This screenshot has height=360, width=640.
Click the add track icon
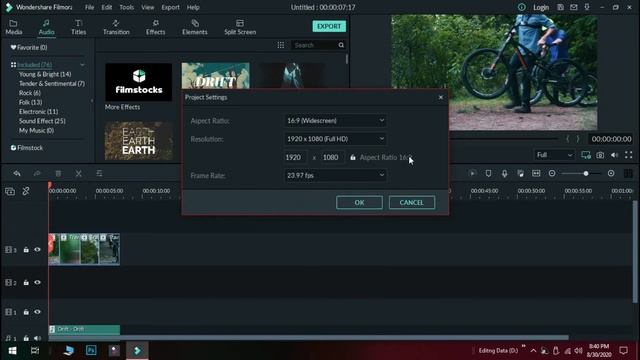click(x=10, y=191)
